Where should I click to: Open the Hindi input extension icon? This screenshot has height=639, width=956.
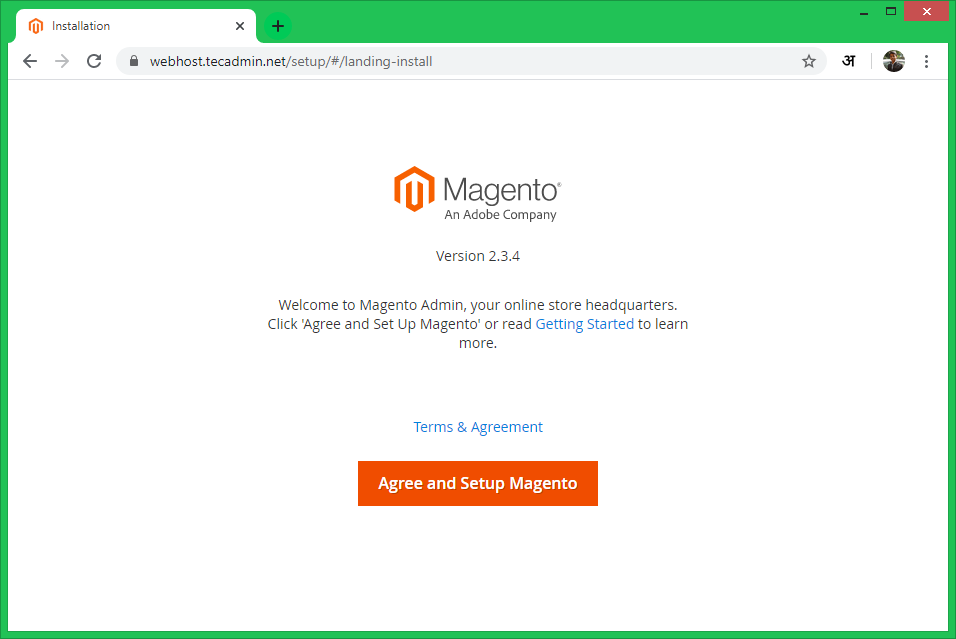[848, 61]
